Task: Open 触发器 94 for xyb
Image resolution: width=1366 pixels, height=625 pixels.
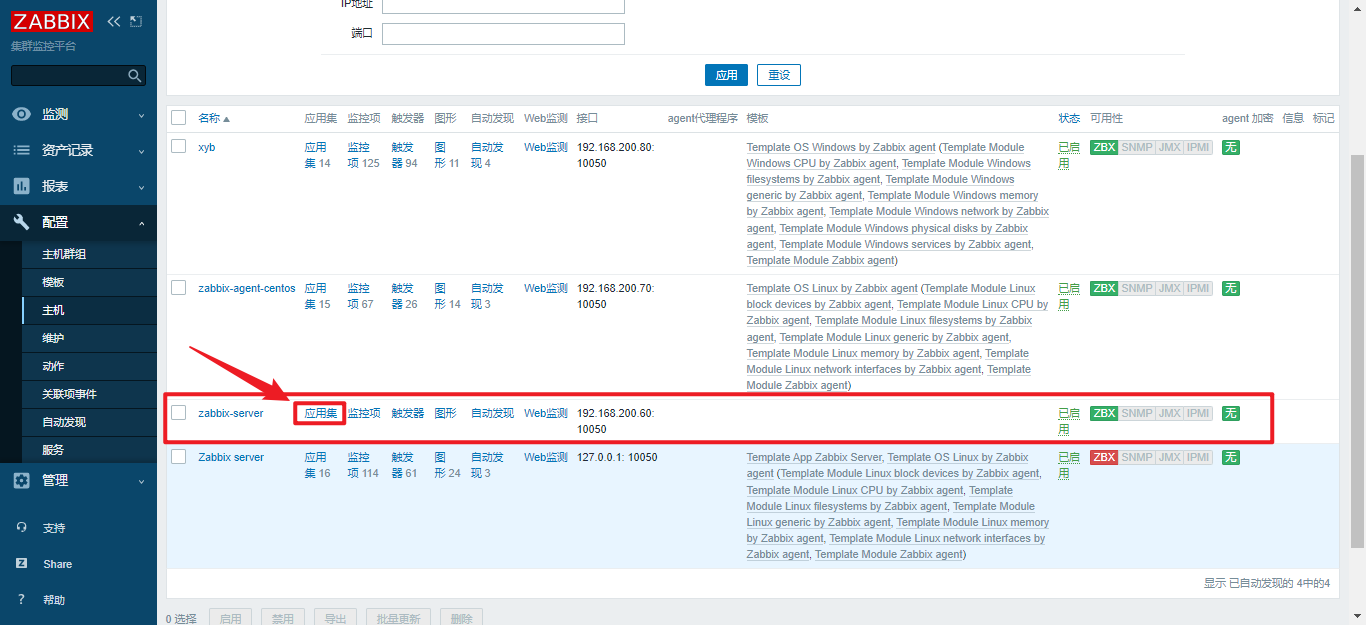Action: click(405, 155)
